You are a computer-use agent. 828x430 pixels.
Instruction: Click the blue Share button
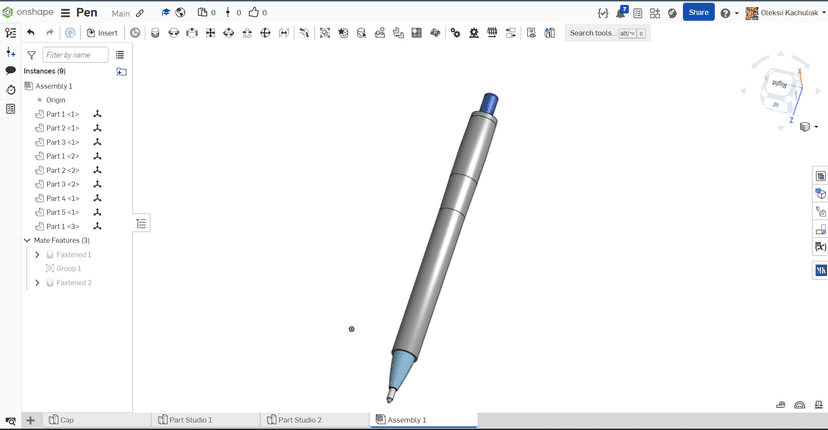698,13
